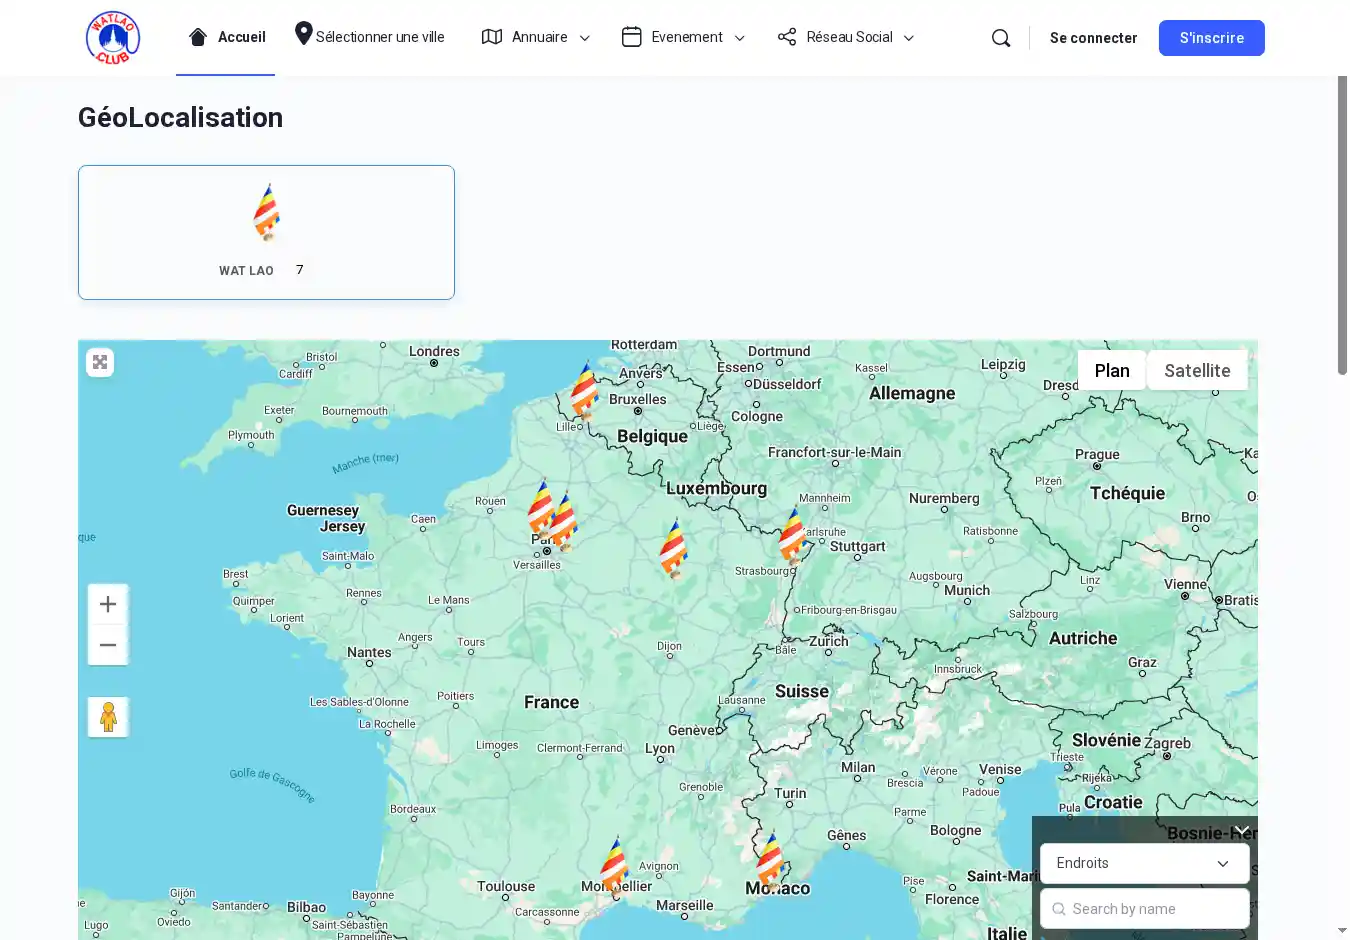Select the temple marker near Montpellier
Viewport: 1350px width, 940px height.
(x=614, y=864)
